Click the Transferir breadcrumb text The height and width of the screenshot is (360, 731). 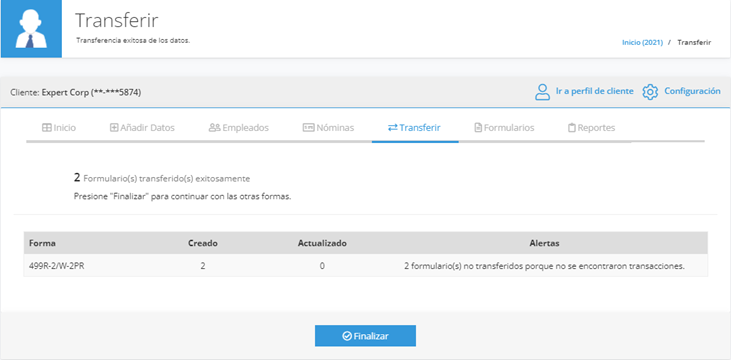click(694, 42)
